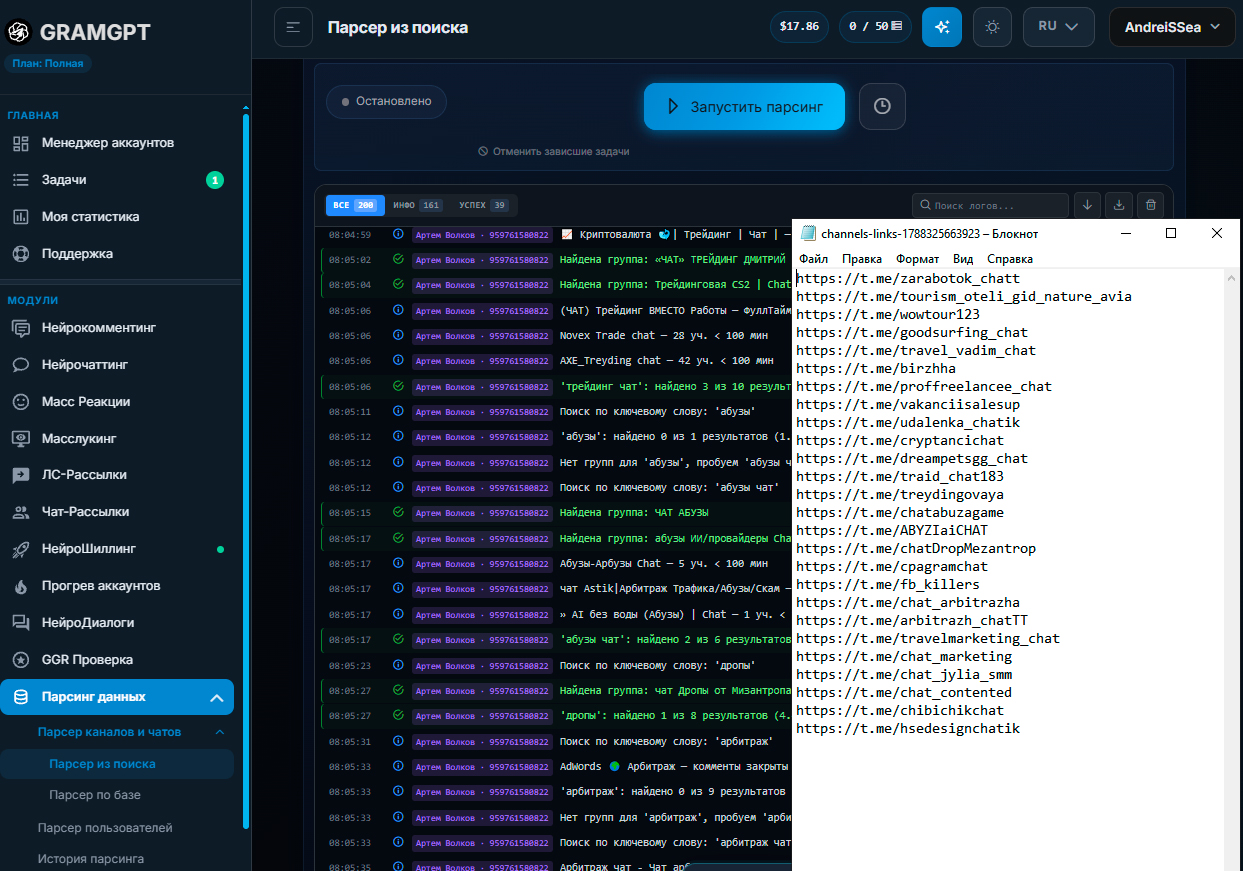
Task: Open the Формат menu in Notepad
Action: pos(917,259)
